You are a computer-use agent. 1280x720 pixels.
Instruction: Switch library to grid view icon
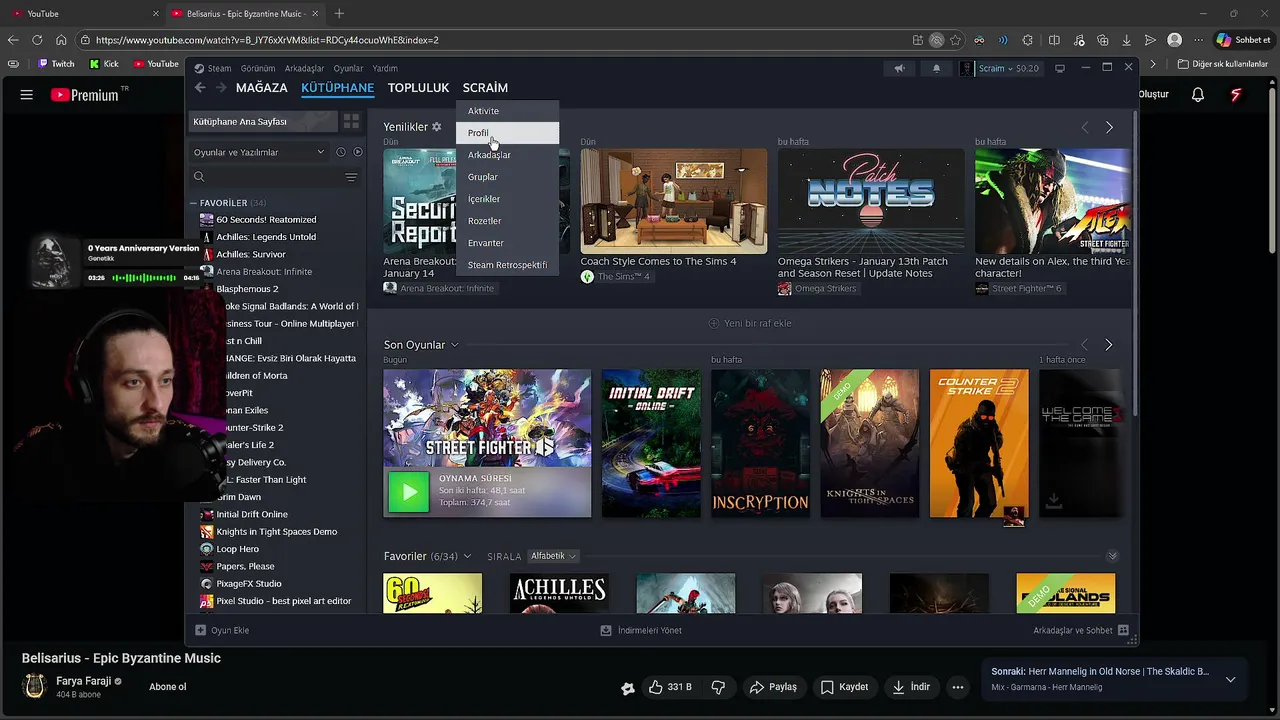point(351,121)
